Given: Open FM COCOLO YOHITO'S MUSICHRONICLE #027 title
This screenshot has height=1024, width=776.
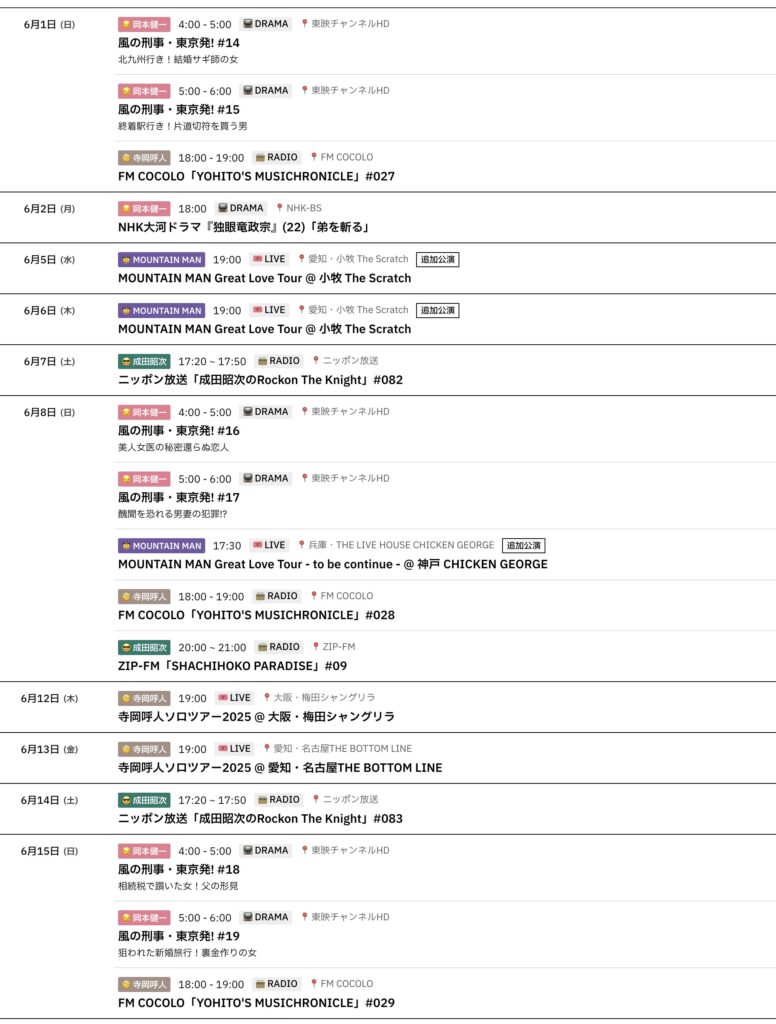Looking at the screenshot, I should [x=256, y=176].
